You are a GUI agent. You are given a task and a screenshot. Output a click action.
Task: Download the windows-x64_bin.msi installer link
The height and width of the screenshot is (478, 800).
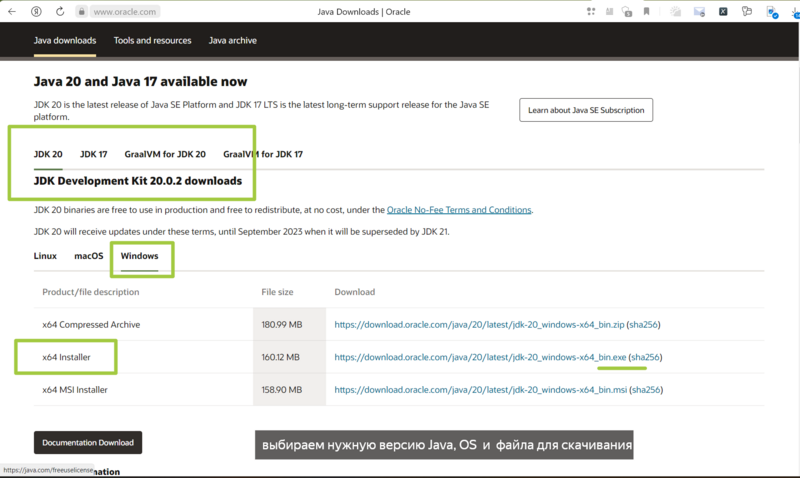coord(481,390)
